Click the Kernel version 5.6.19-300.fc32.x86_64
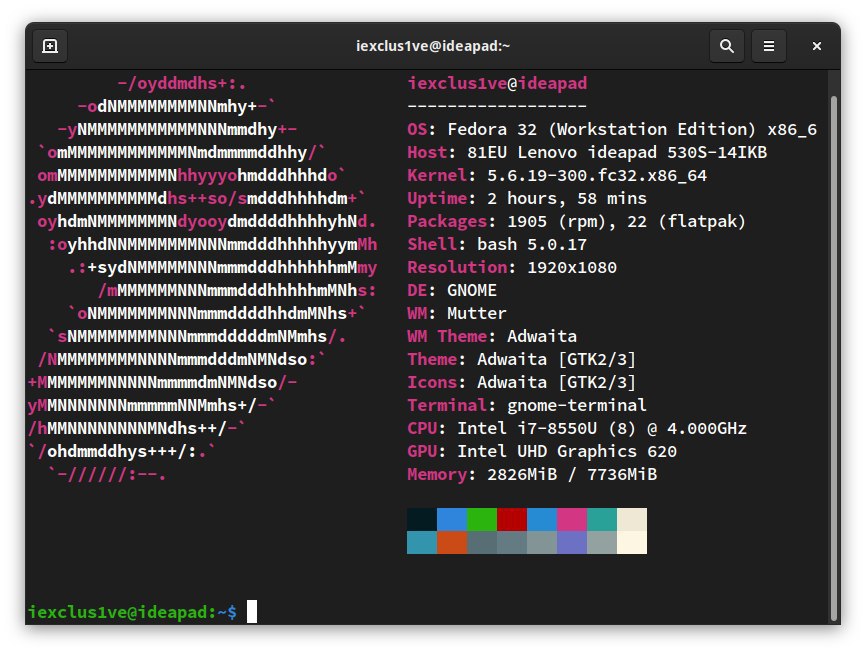The height and width of the screenshot is (653, 866). (597, 176)
